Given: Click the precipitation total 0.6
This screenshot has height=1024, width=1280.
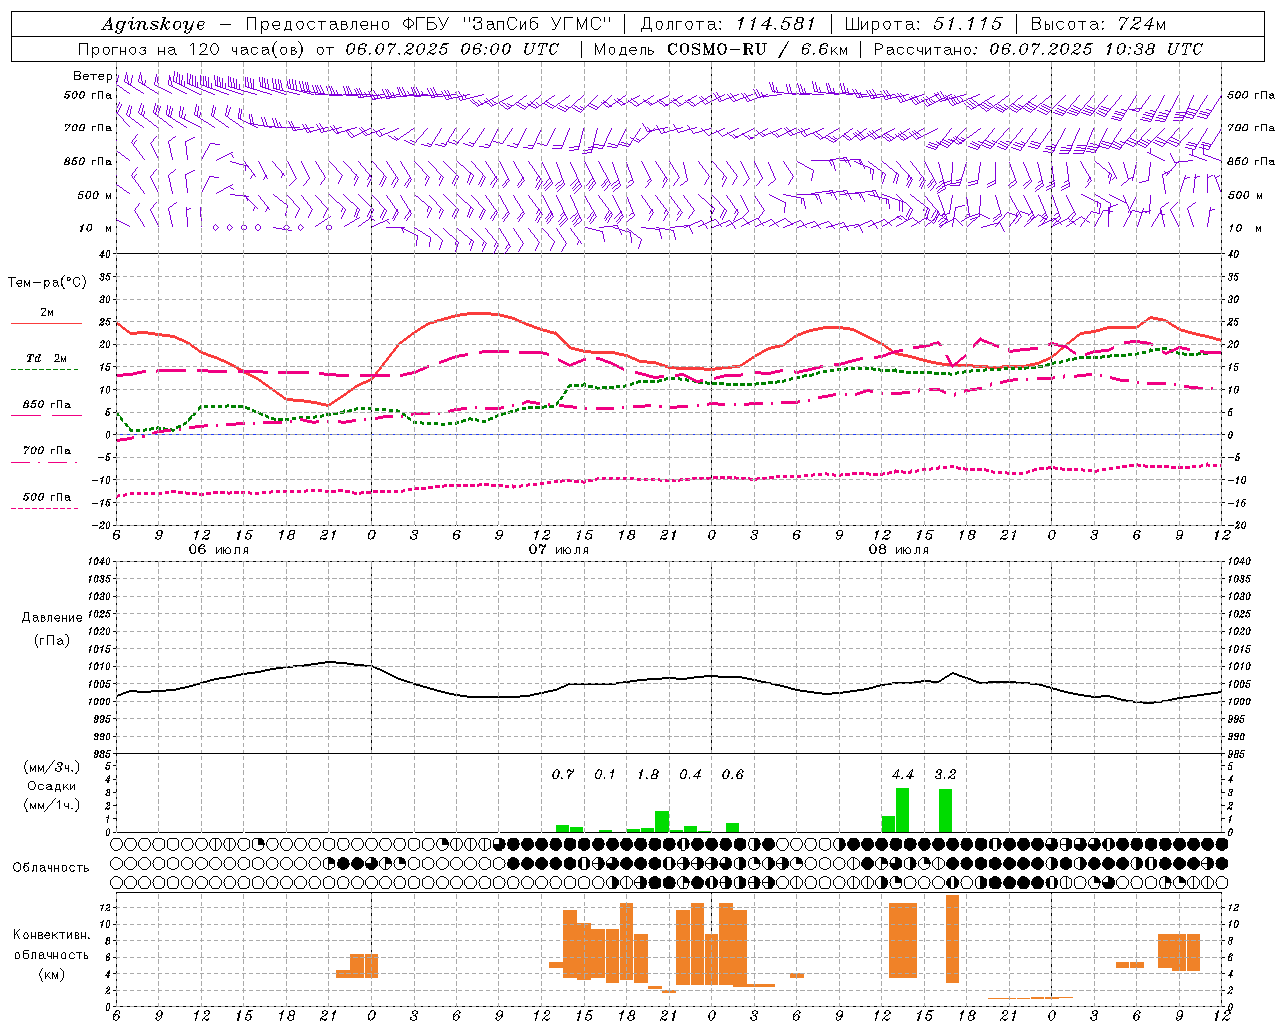Looking at the screenshot, I should pos(733,775).
